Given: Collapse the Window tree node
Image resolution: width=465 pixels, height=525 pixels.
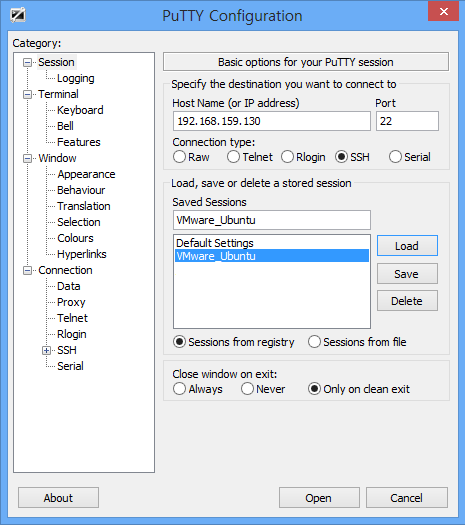Looking at the screenshot, I should pyautogui.click(x=27, y=158).
